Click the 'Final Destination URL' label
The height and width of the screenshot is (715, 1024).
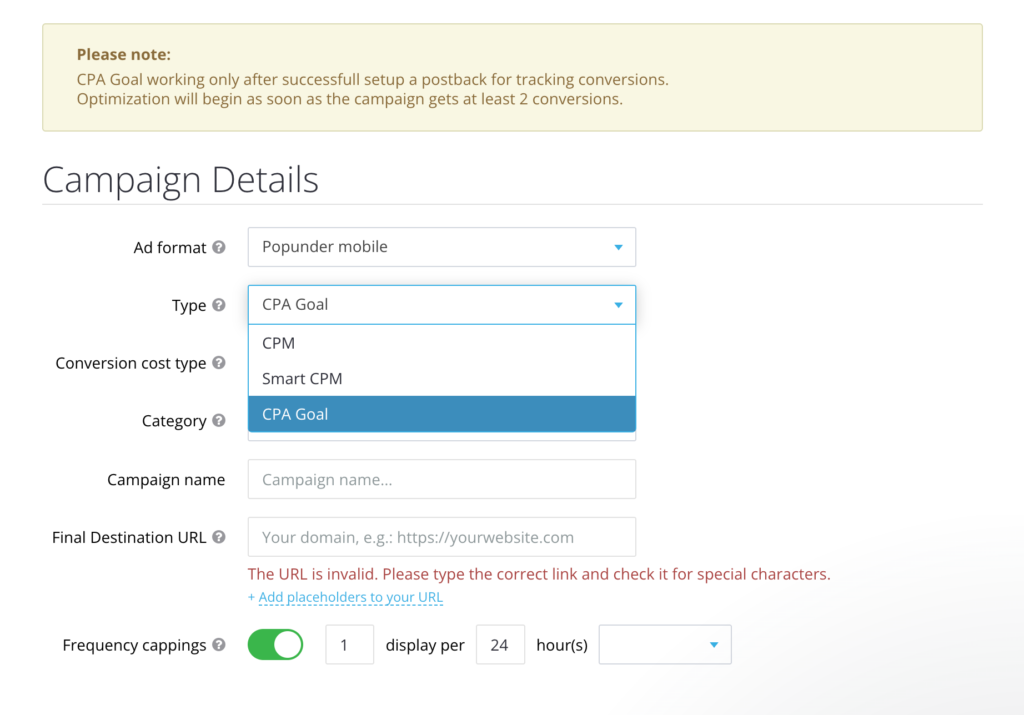[x=129, y=537]
